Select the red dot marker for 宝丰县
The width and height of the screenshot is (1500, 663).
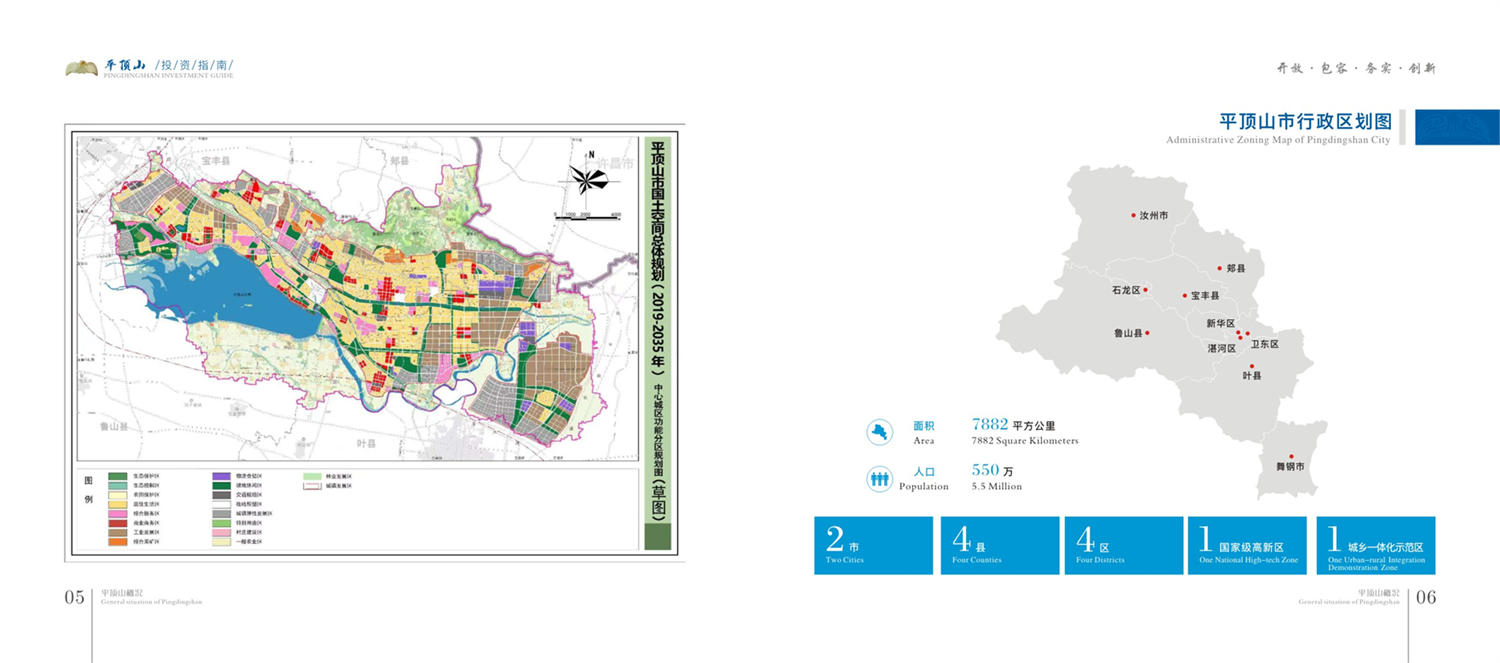(x=1184, y=296)
